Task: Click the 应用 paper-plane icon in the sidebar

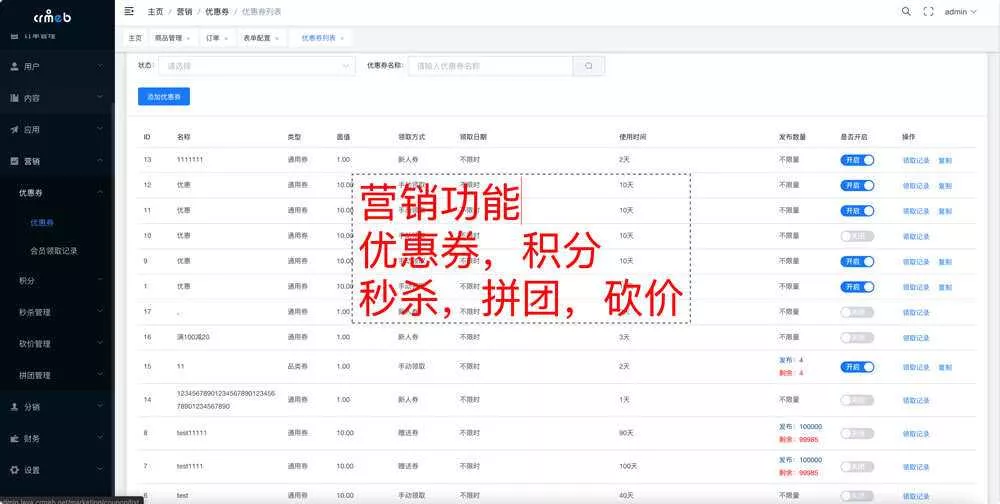Action: (15, 130)
